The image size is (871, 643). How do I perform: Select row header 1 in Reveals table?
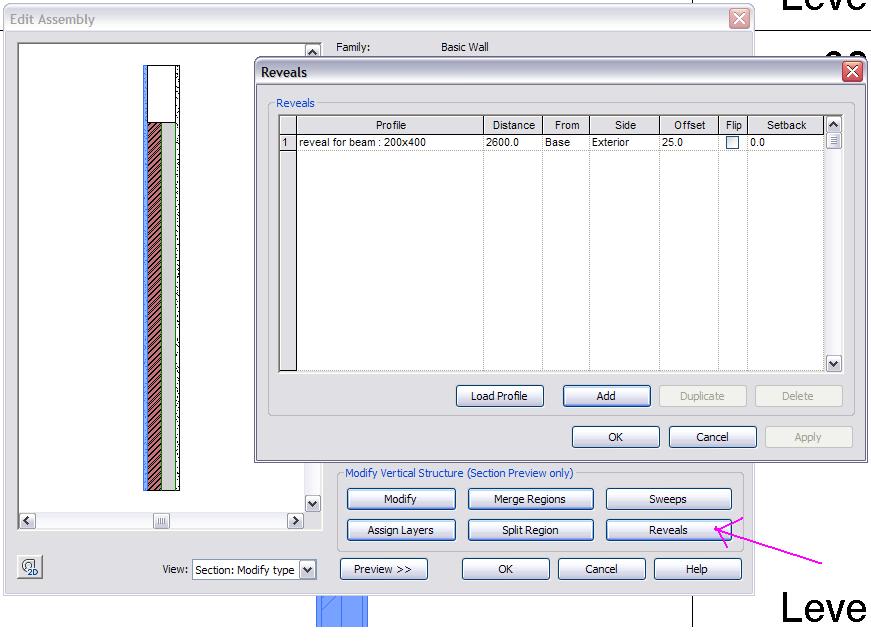pos(288,142)
